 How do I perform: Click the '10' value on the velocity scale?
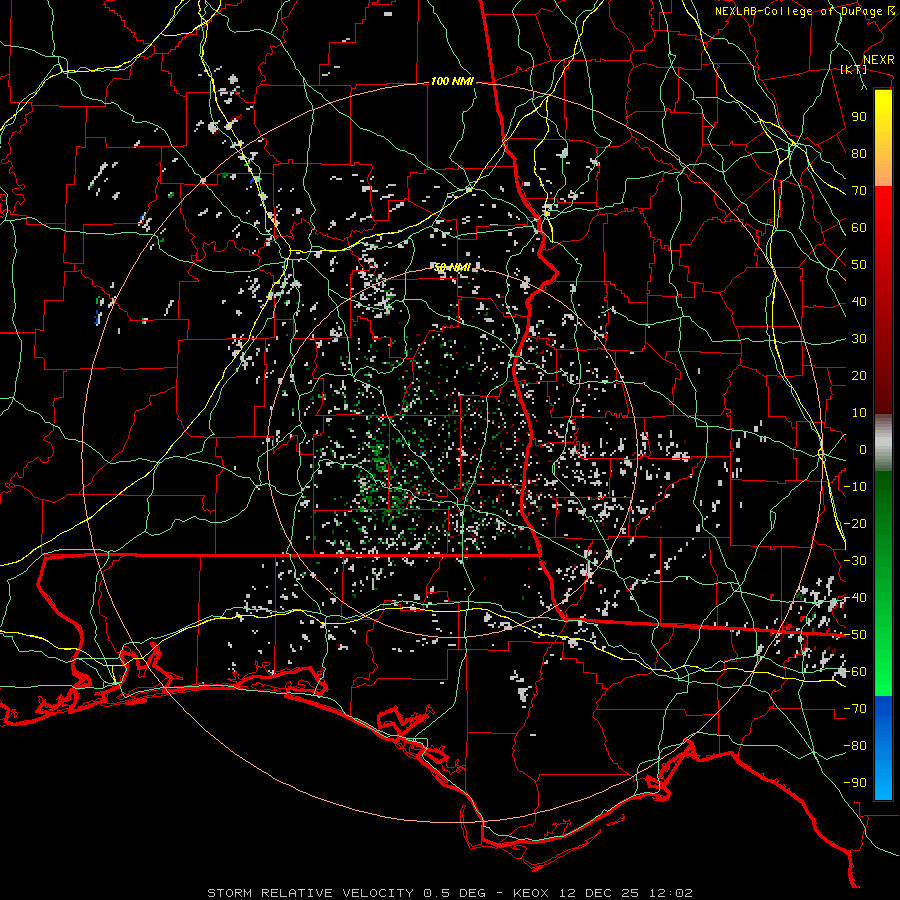[x=859, y=413]
